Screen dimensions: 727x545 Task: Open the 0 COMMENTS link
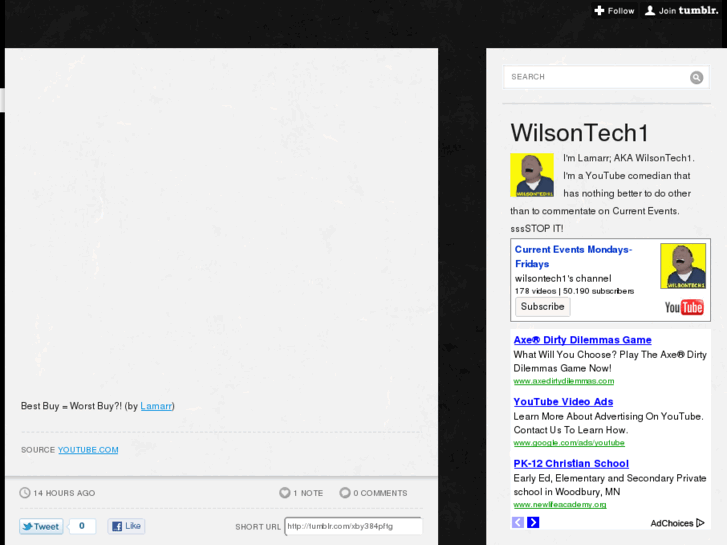coord(380,493)
